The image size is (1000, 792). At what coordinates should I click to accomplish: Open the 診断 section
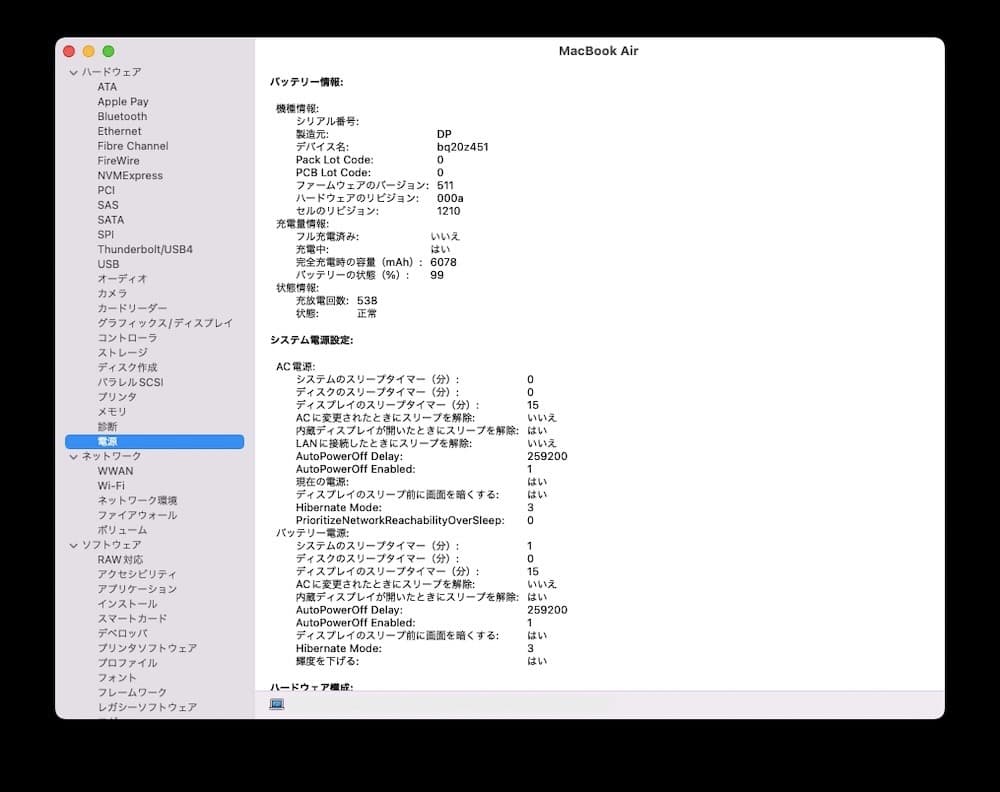(x=107, y=426)
